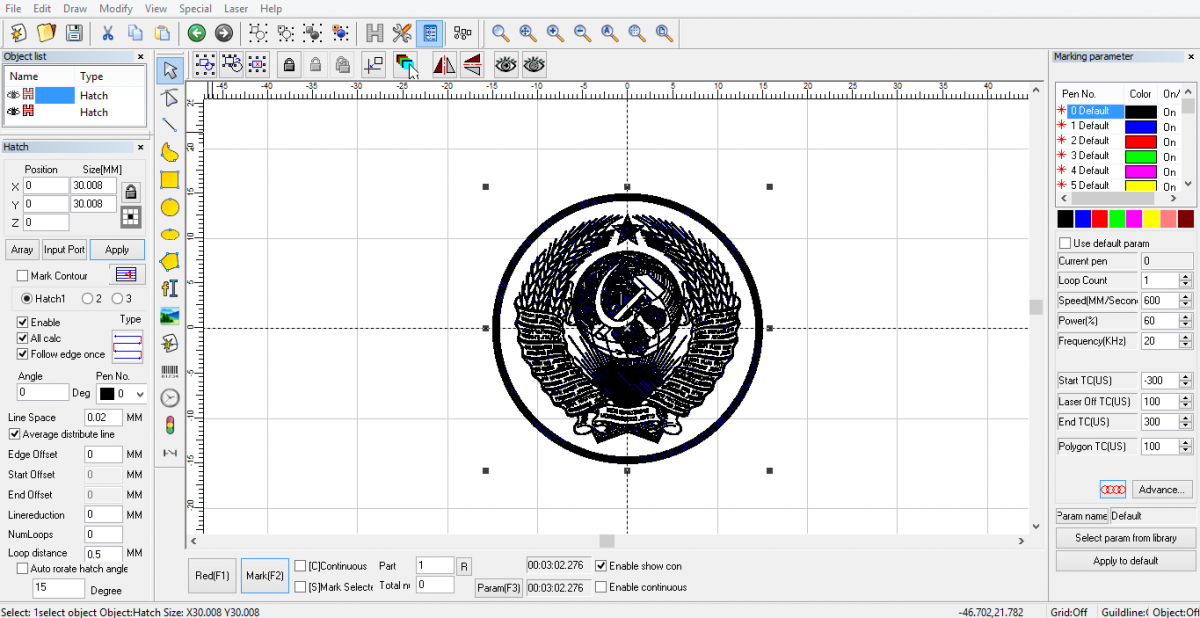
Task: Toggle Follow edge once checkbox
Action: (x=23, y=354)
